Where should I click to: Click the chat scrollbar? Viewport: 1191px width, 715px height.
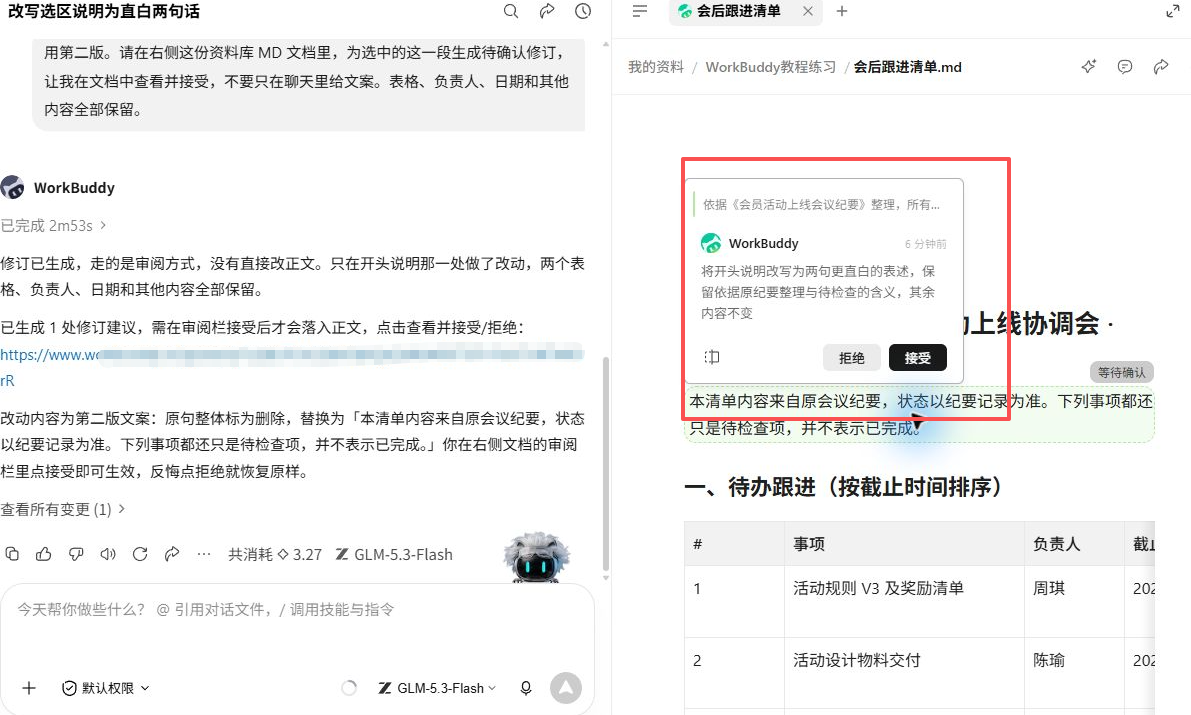605,463
